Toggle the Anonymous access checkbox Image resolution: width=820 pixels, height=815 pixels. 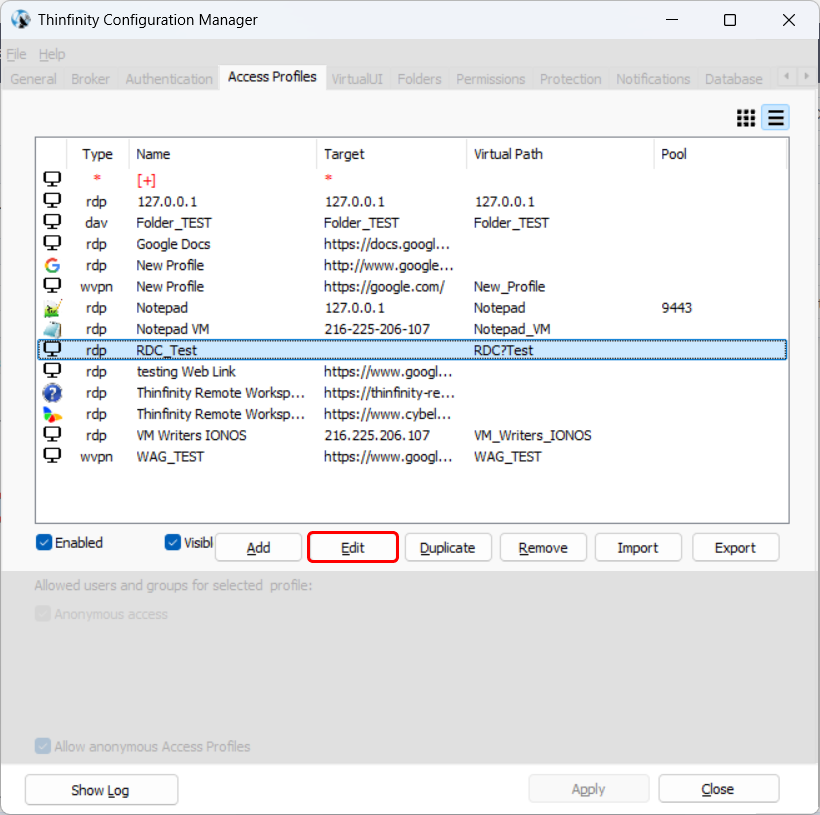(43, 614)
